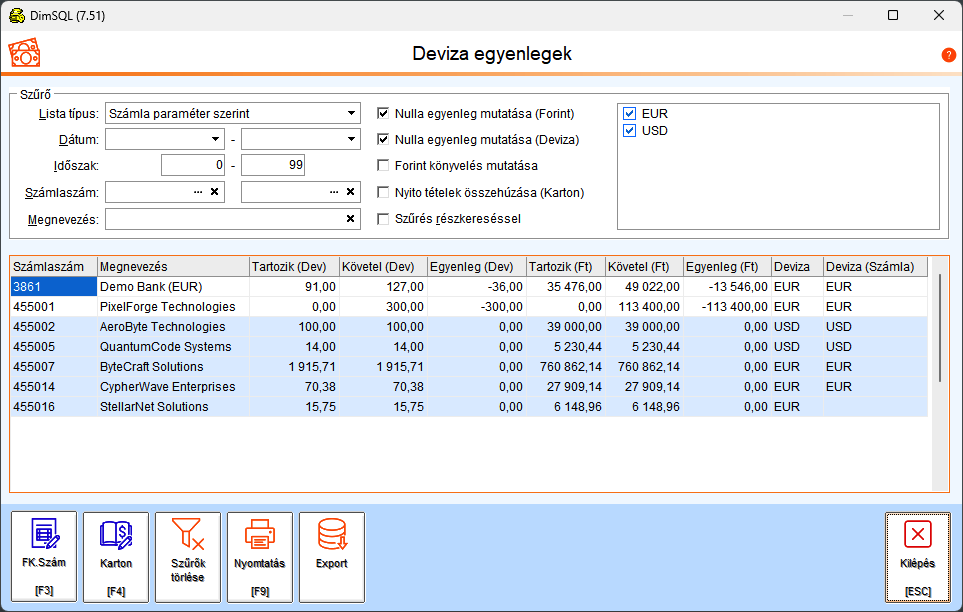The width and height of the screenshot is (963, 612).
Task: Click the Időszak end field showing 99
Action: (x=273, y=165)
